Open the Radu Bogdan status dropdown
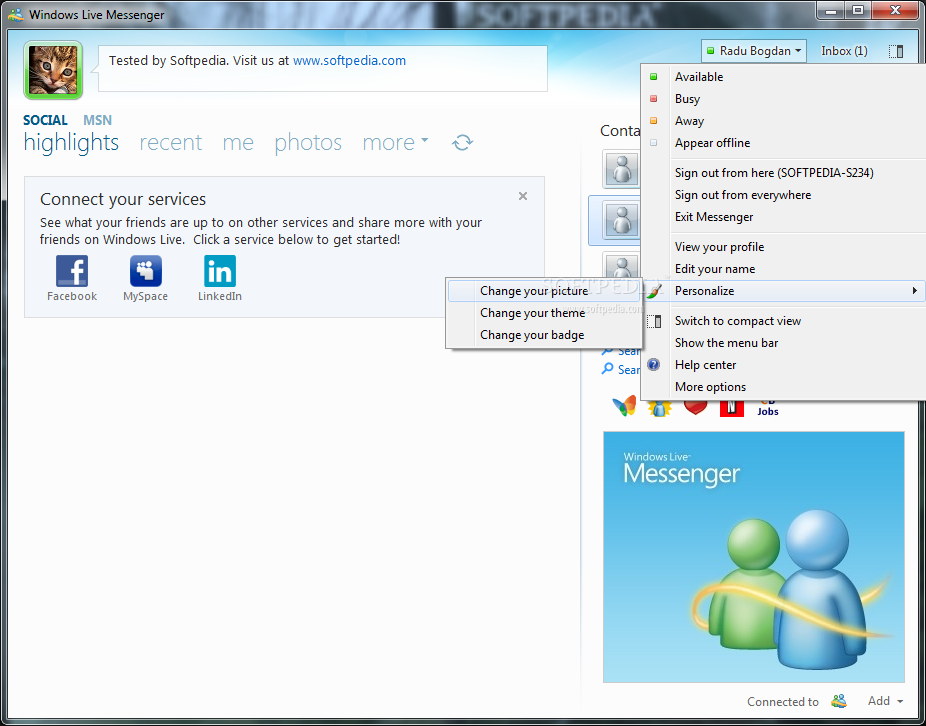 [754, 51]
